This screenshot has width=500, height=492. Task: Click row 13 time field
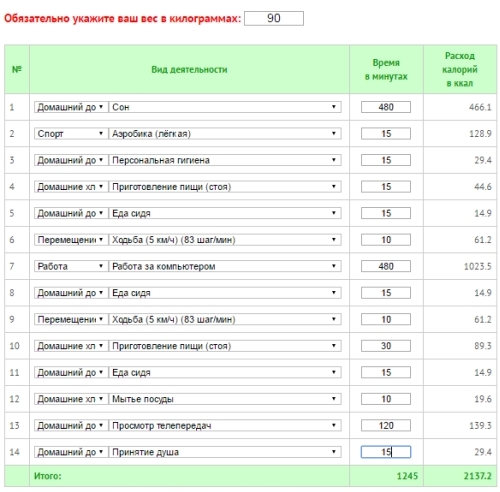386,425
